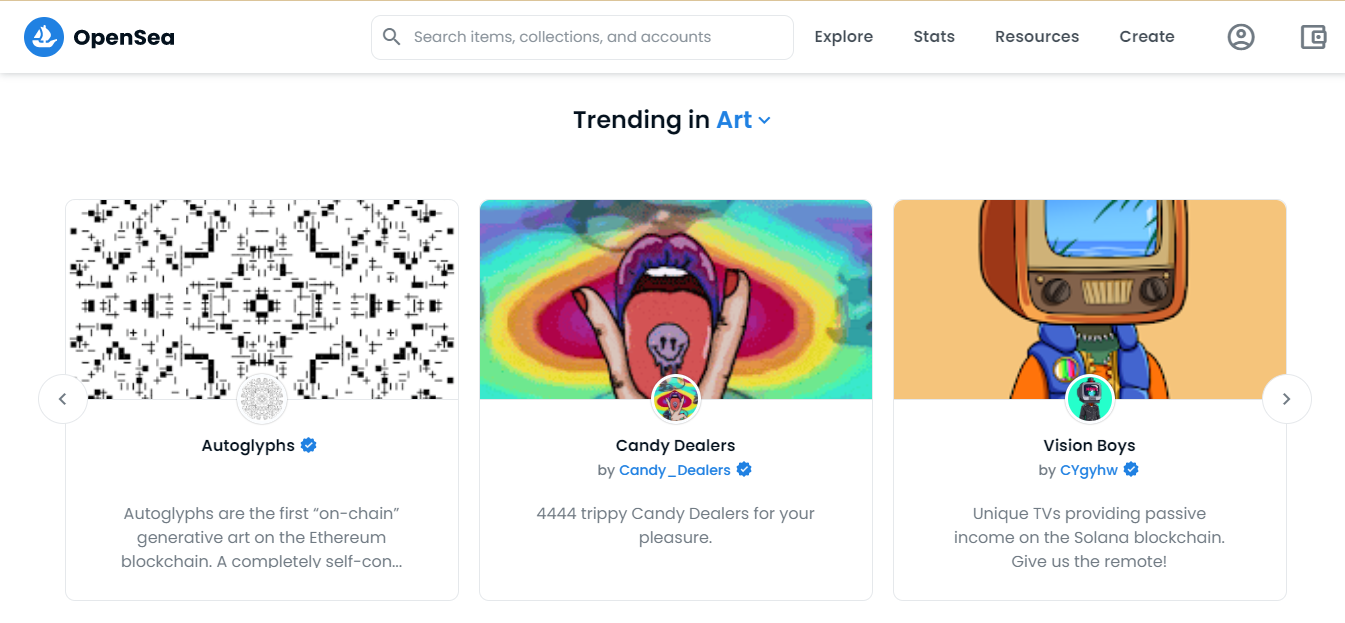Open the Resources menu

point(1037,37)
